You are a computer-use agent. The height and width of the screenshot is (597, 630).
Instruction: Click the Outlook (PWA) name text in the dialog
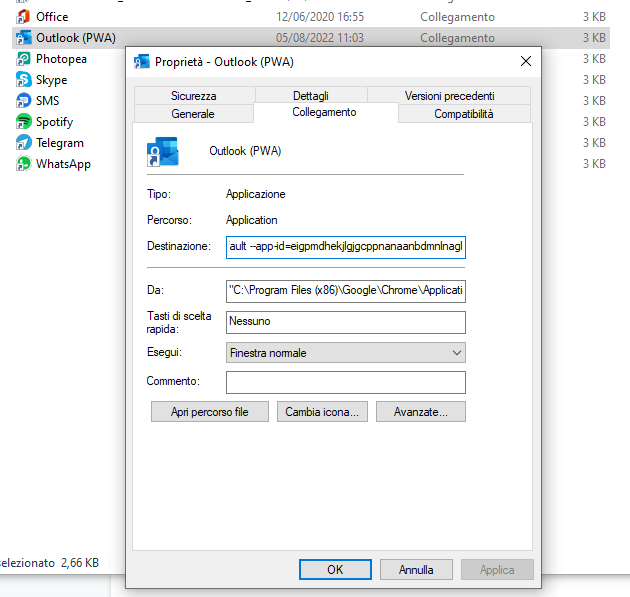click(245, 151)
